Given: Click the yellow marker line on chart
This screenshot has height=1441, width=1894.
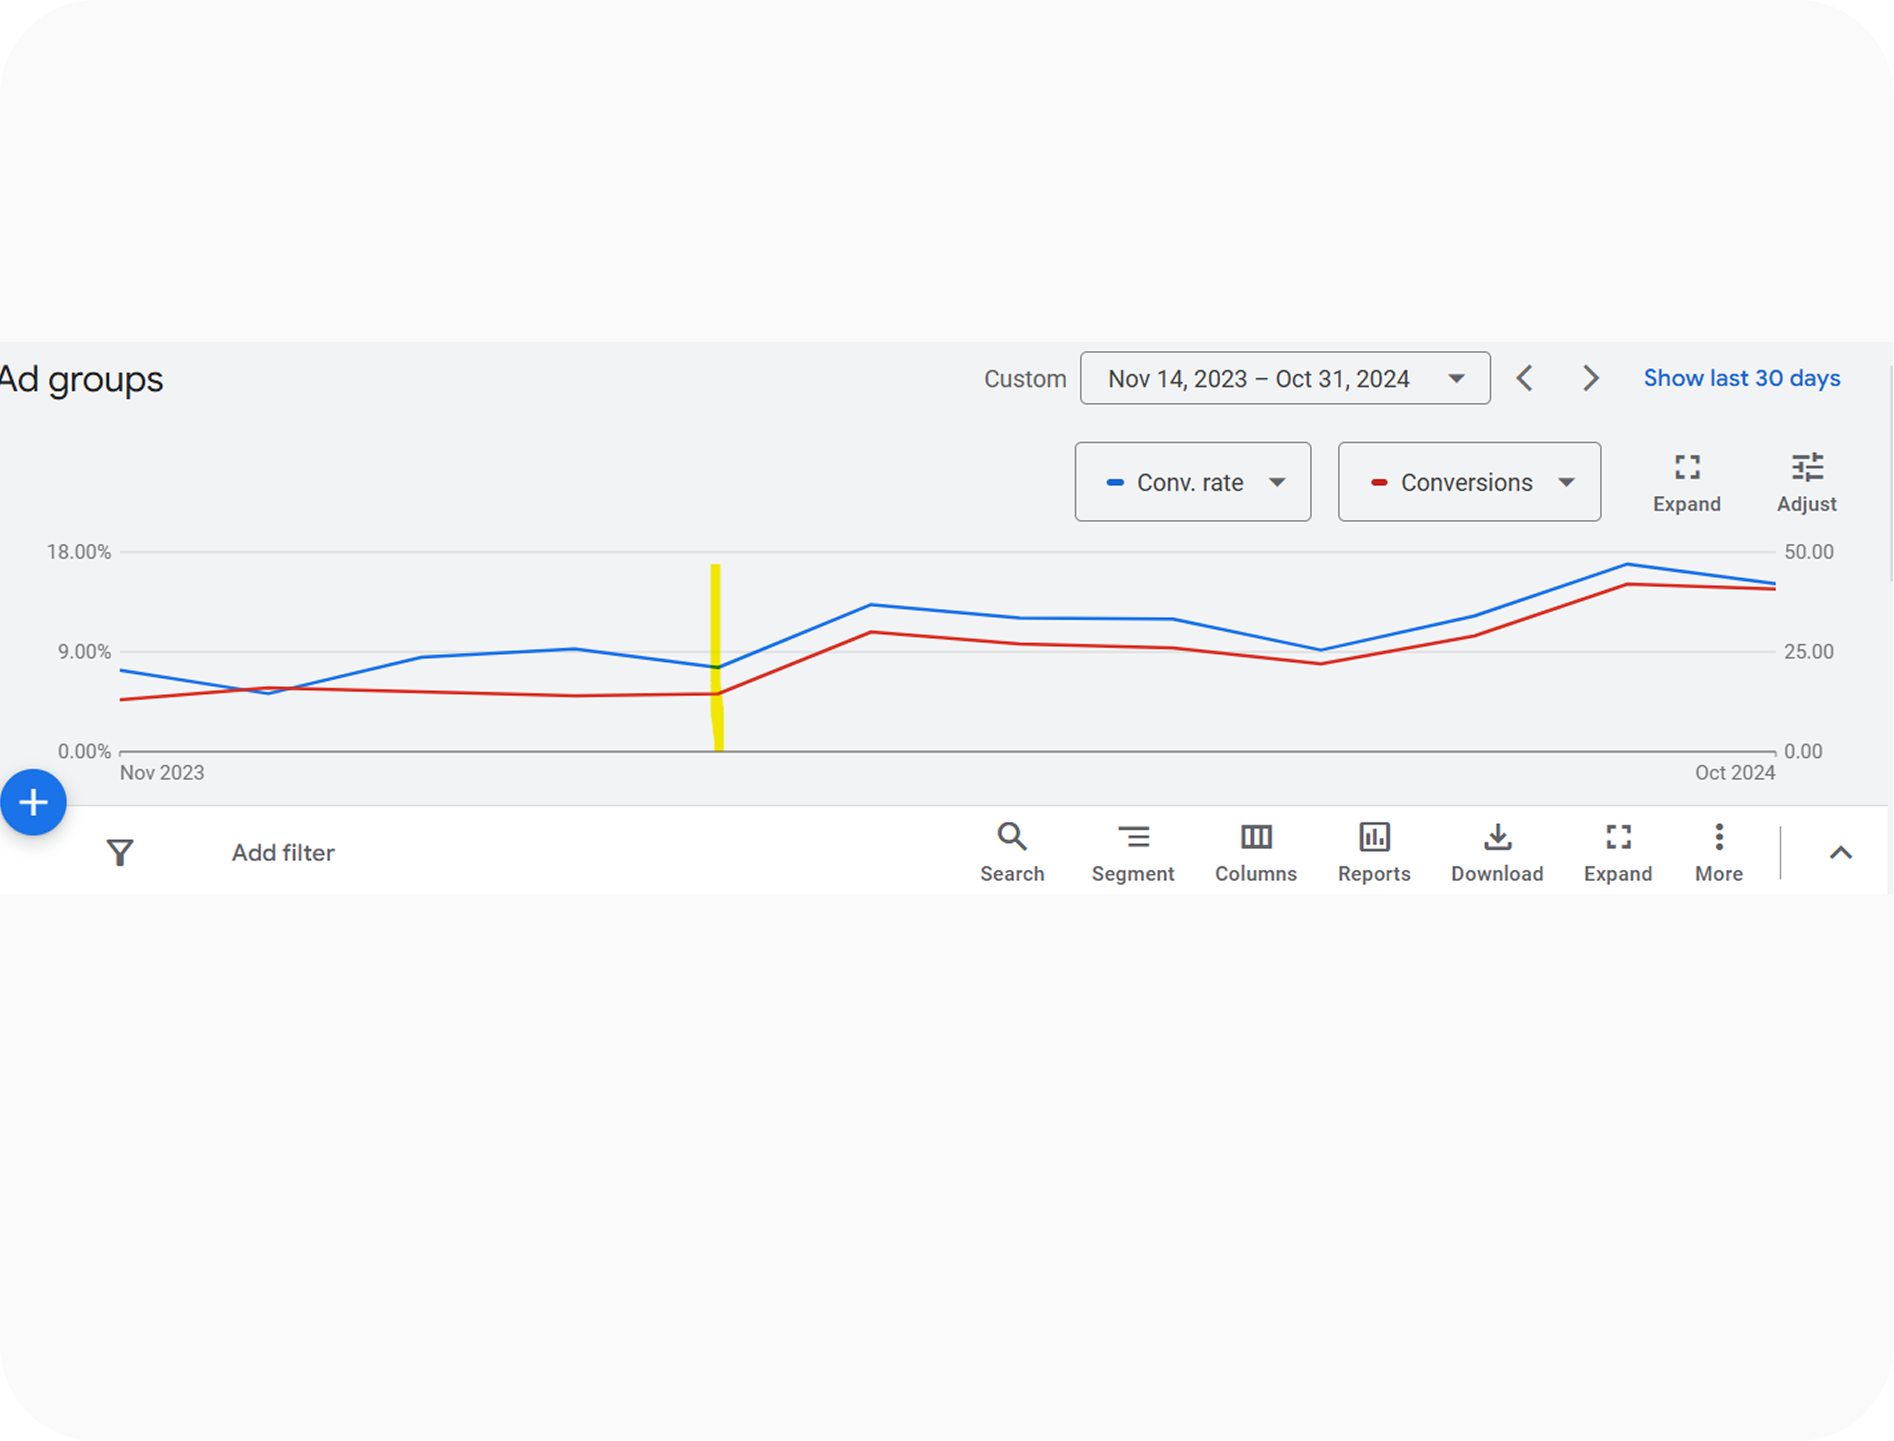Looking at the screenshot, I should [x=716, y=657].
